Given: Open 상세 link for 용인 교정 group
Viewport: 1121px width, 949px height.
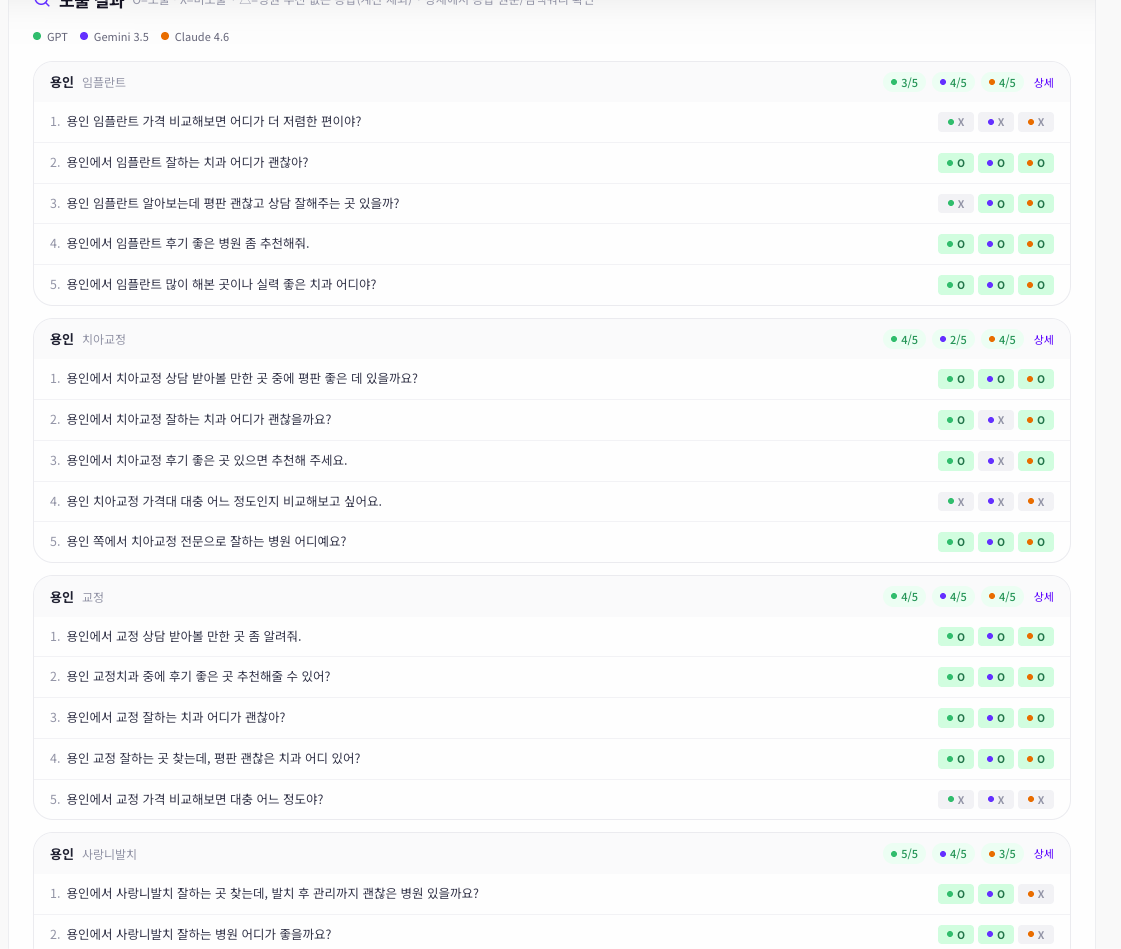Looking at the screenshot, I should [x=1043, y=596].
